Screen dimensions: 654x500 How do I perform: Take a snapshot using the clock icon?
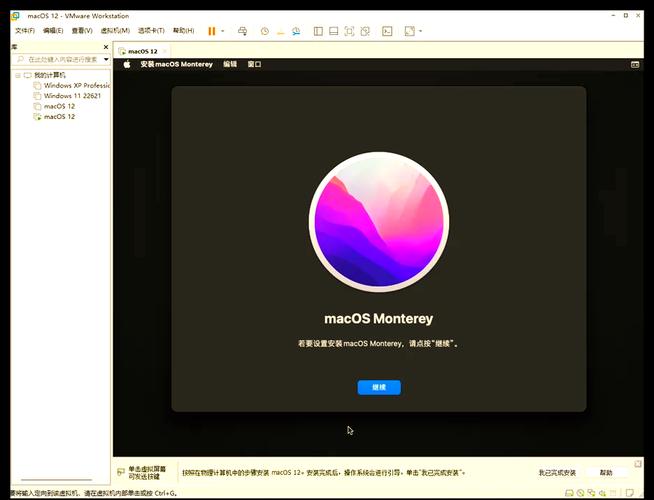(x=264, y=31)
